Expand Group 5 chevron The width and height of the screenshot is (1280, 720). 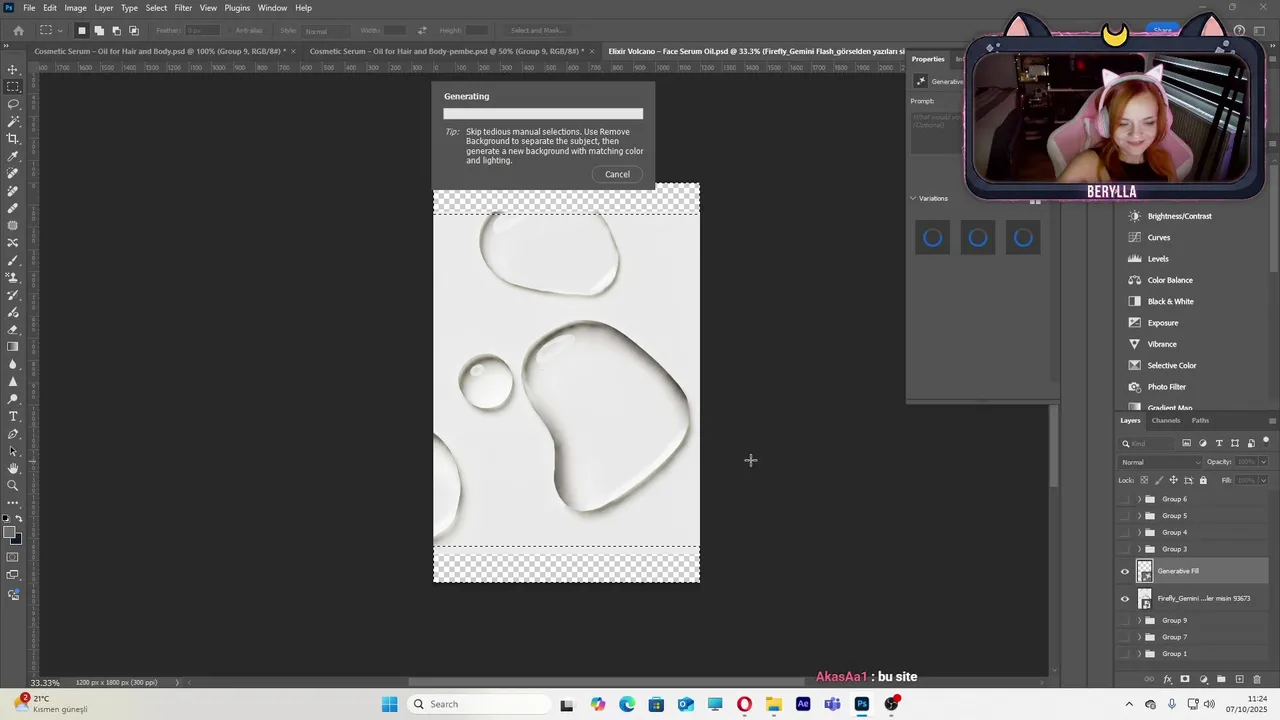tap(1139, 516)
